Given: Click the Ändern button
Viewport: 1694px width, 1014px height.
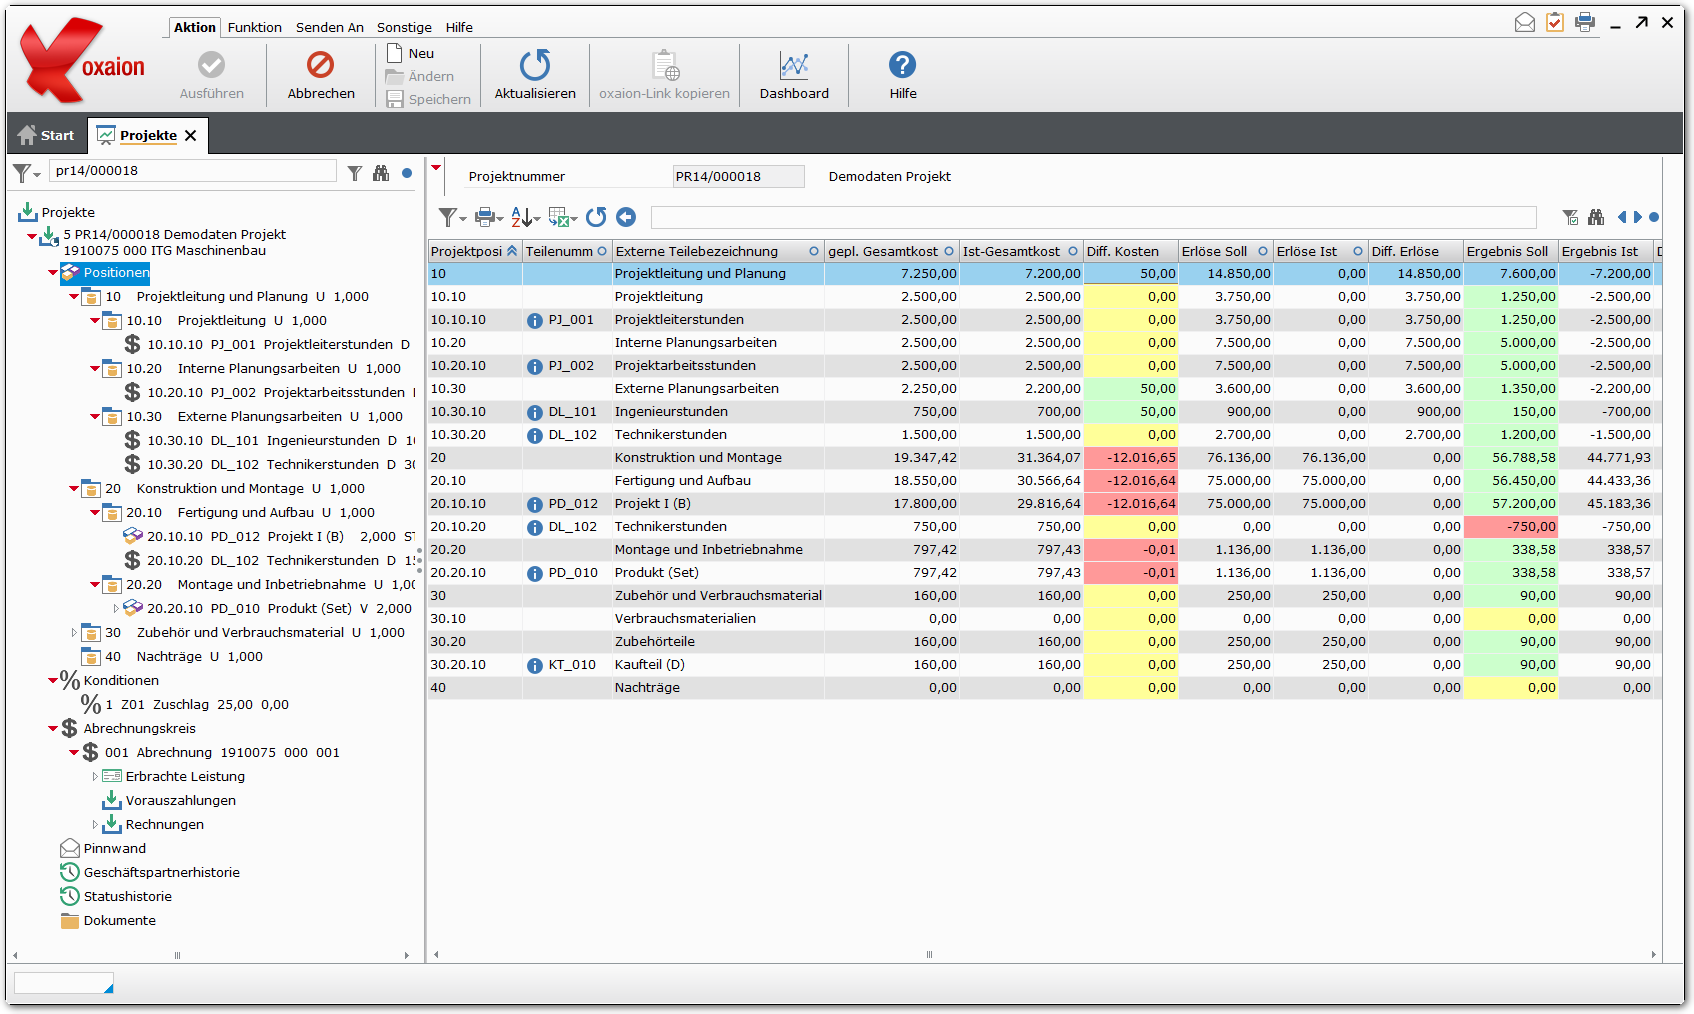Looking at the screenshot, I should click(x=420, y=76).
